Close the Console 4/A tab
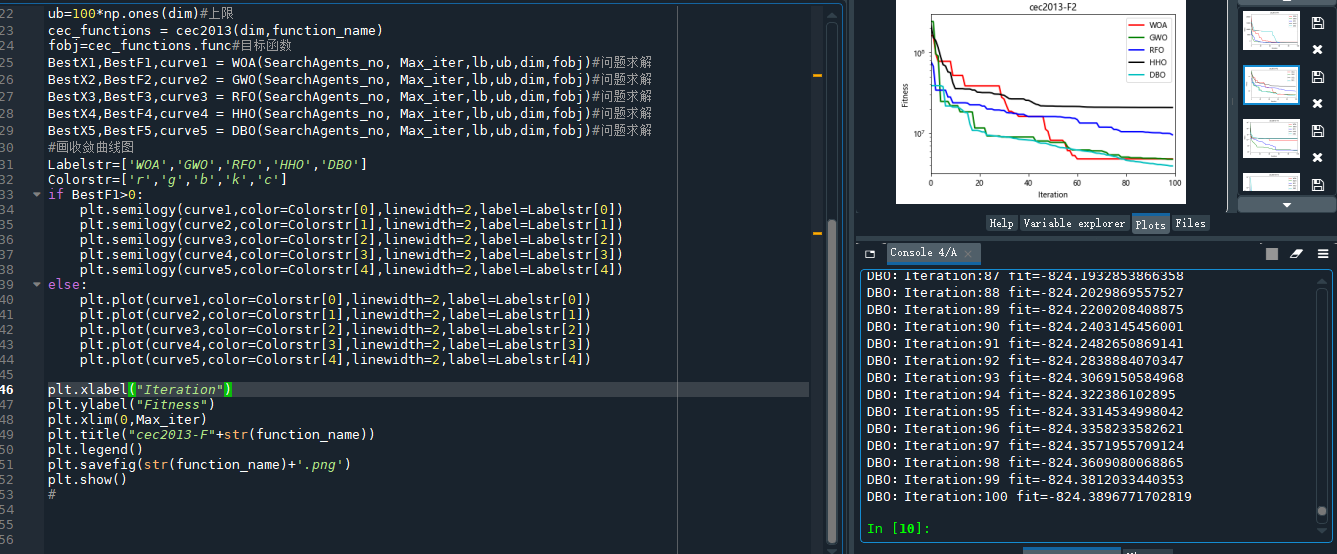1337x554 pixels. (x=968, y=254)
